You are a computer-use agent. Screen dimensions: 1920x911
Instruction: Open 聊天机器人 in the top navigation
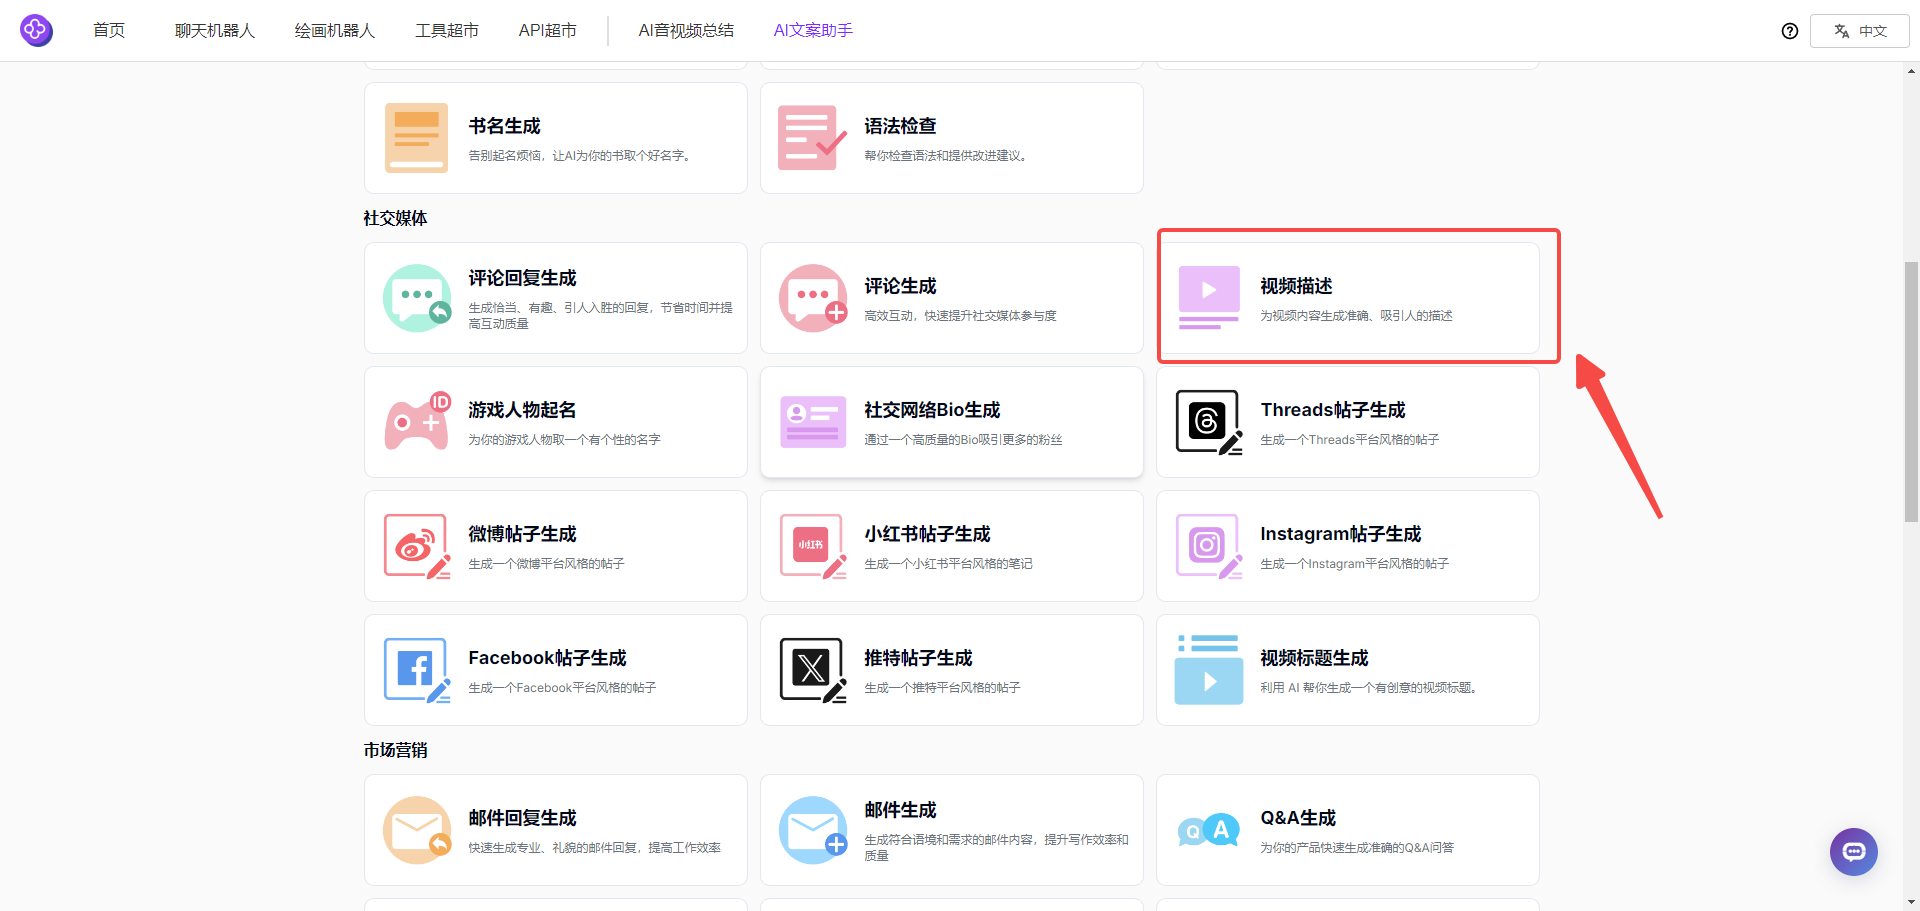tap(215, 30)
